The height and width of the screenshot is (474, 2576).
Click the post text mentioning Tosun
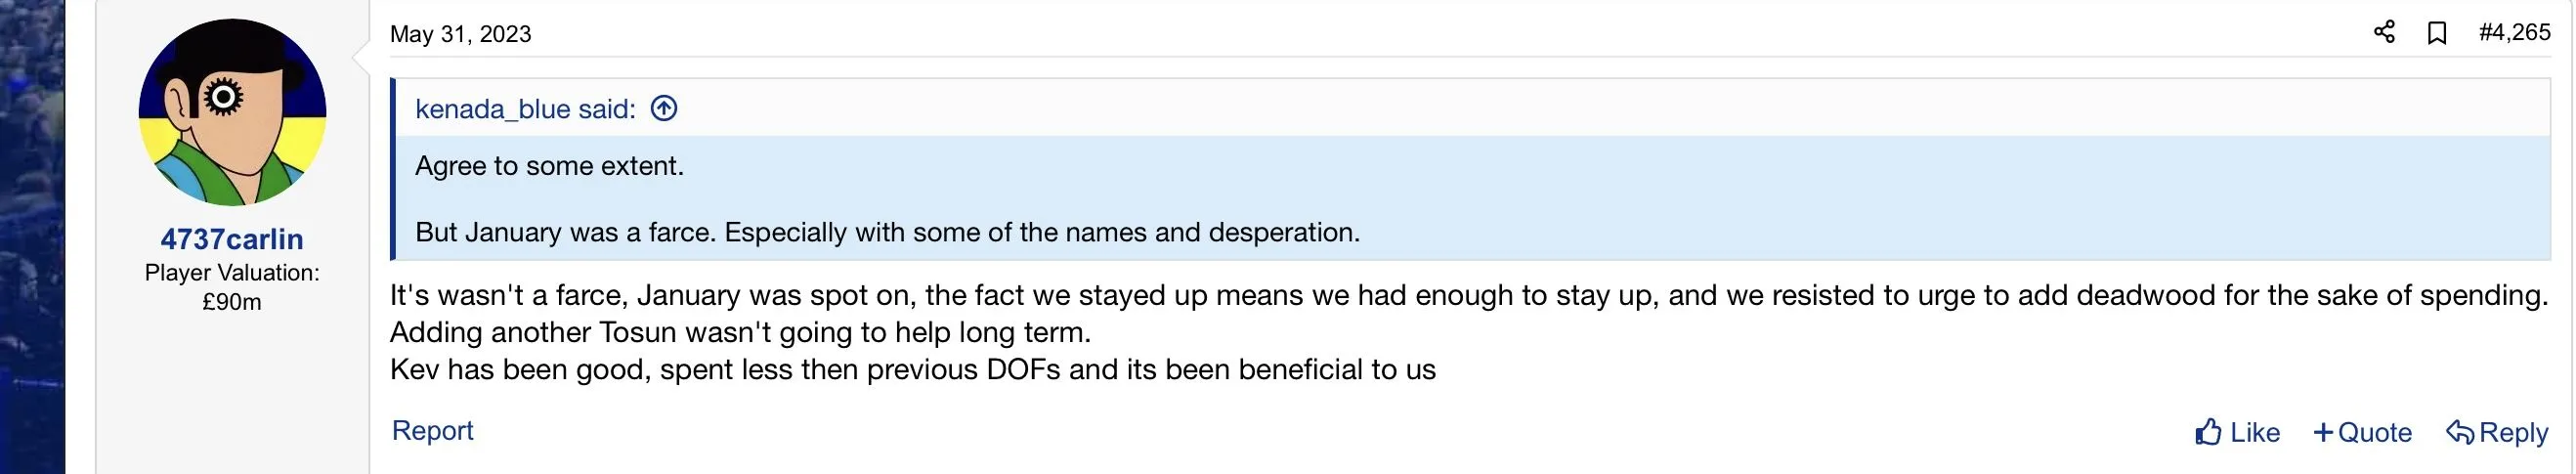point(740,332)
